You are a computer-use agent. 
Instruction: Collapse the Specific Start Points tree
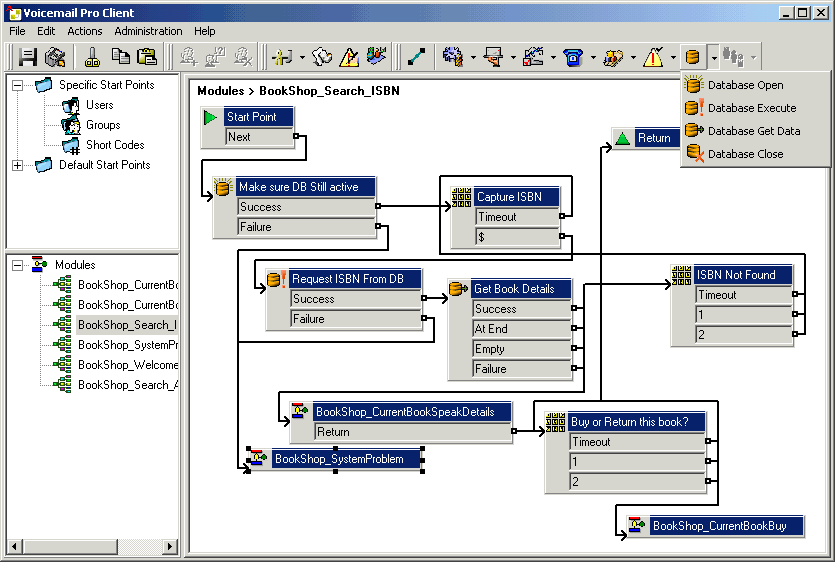[x=18, y=85]
